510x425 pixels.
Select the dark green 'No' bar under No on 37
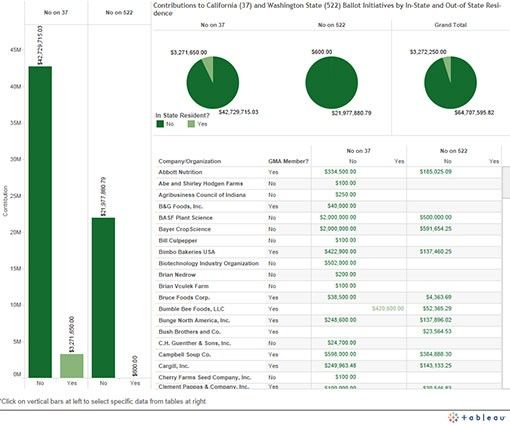pyautogui.click(x=40, y=222)
